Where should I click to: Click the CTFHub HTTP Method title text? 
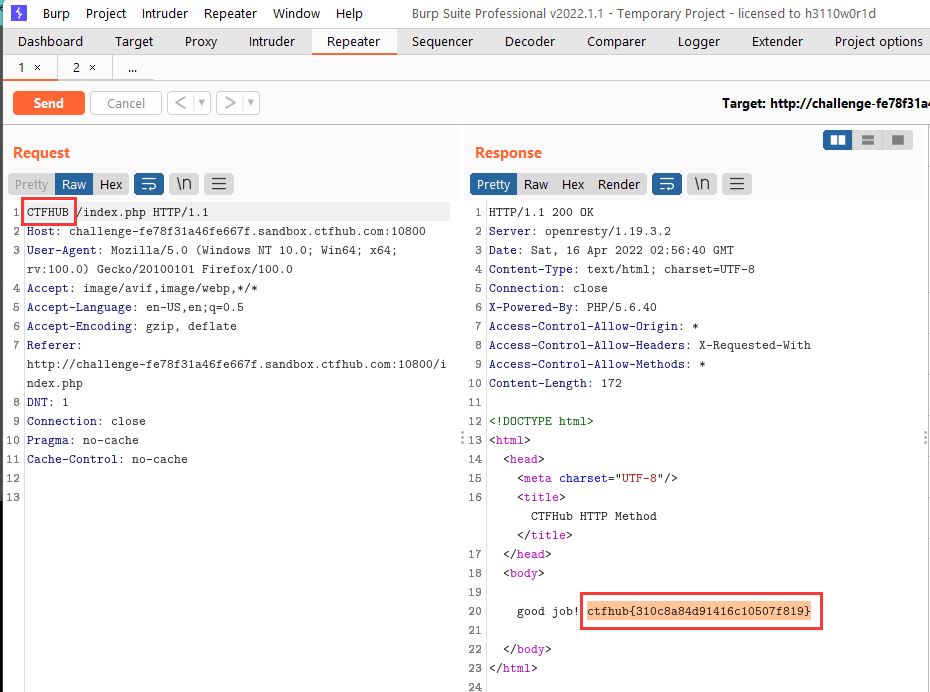click(x=594, y=516)
